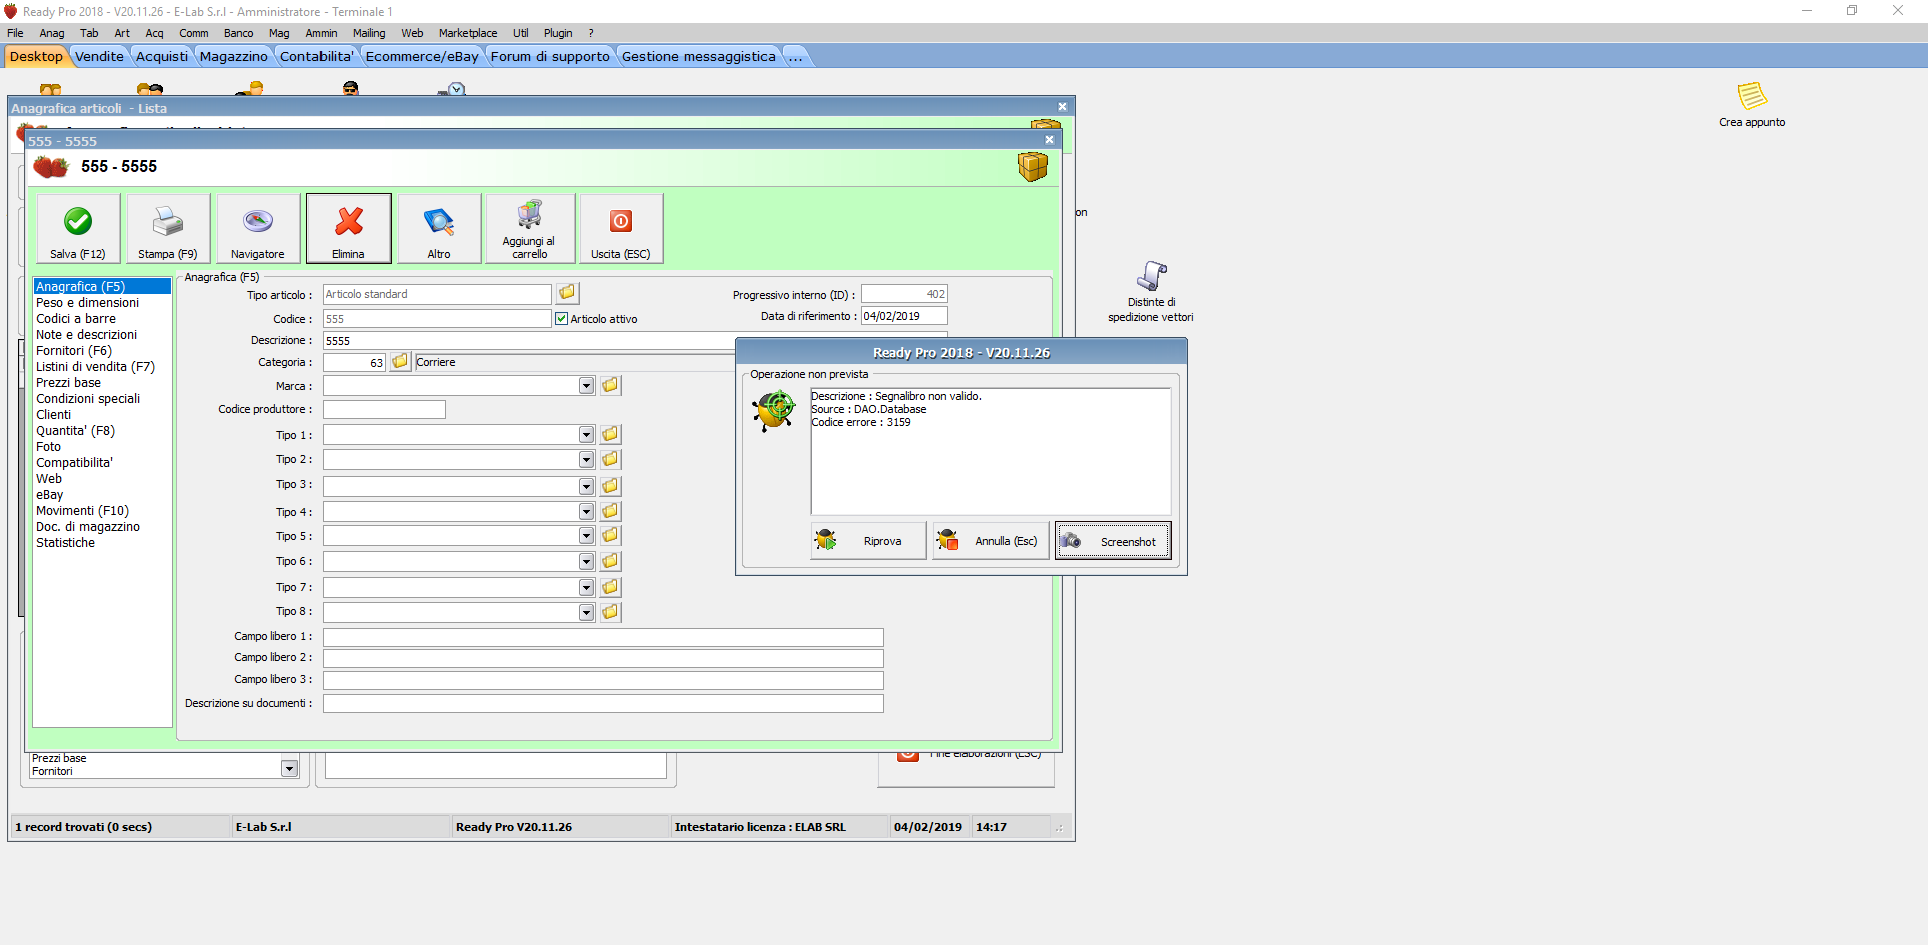Open the Marketplace menu

(x=468, y=33)
